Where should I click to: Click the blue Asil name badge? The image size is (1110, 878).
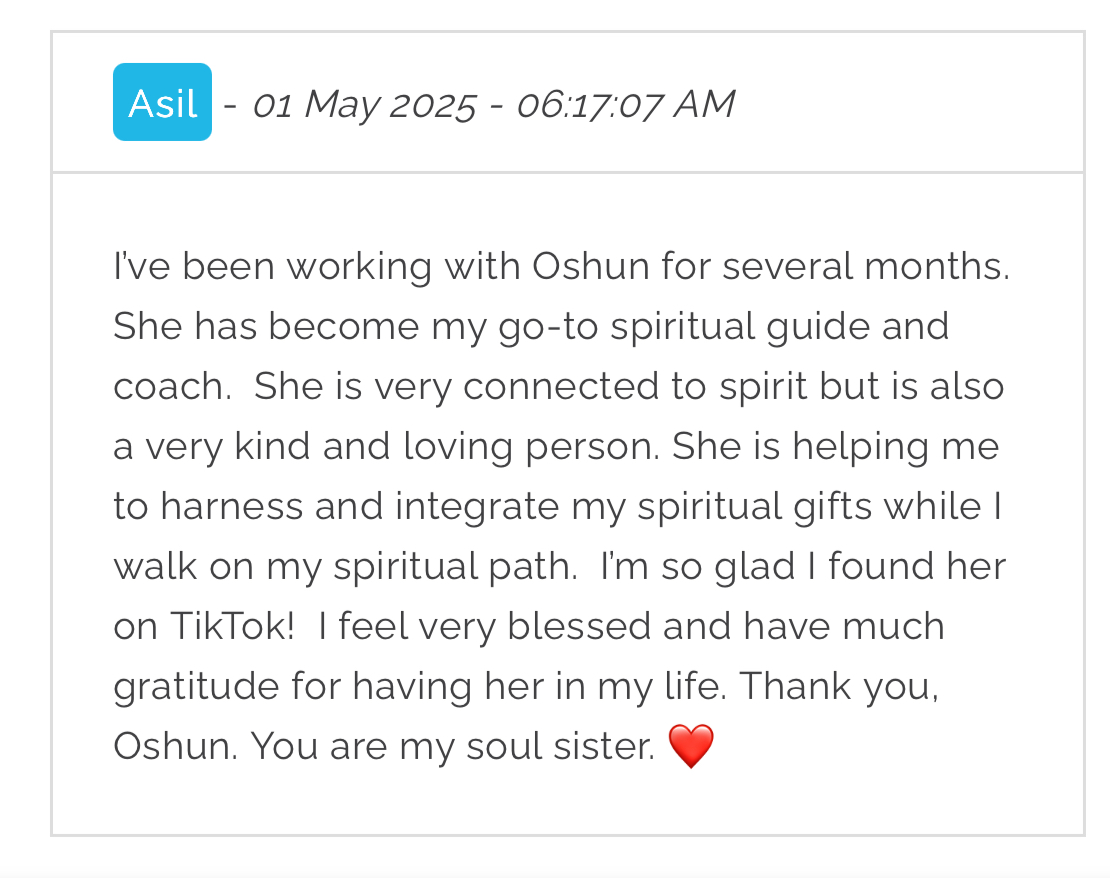click(x=162, y=103)
